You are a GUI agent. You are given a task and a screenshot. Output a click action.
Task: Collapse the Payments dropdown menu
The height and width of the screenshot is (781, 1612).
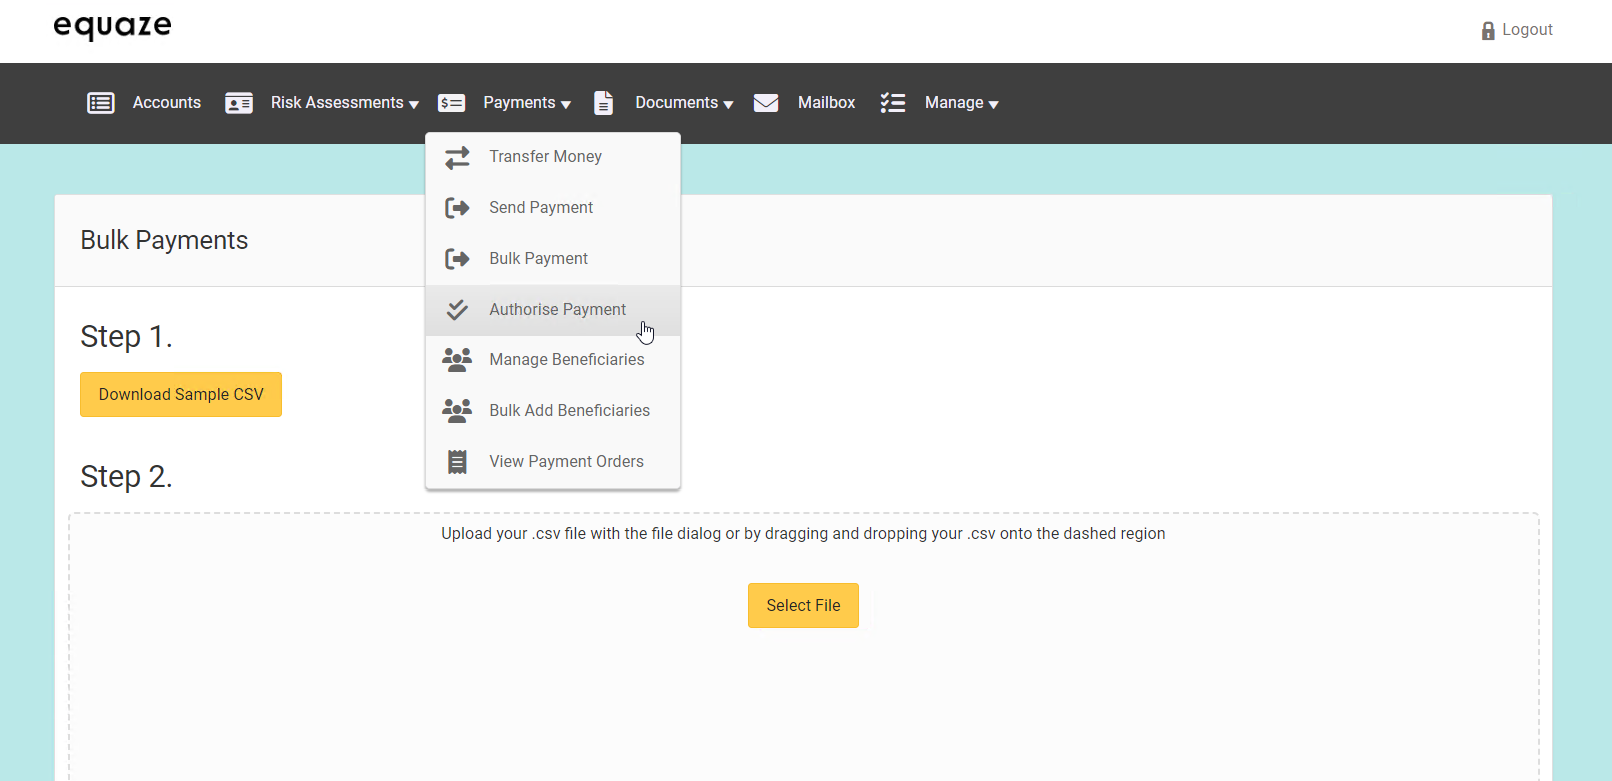coord(527,103)
